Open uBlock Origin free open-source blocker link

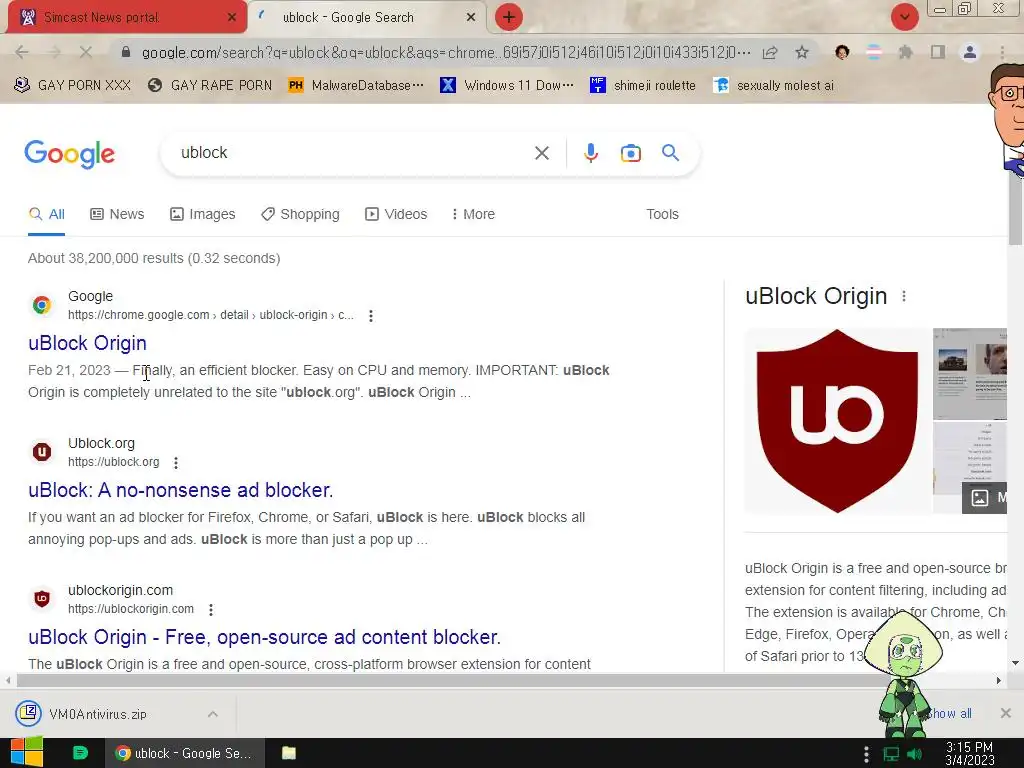pos(264,637)
